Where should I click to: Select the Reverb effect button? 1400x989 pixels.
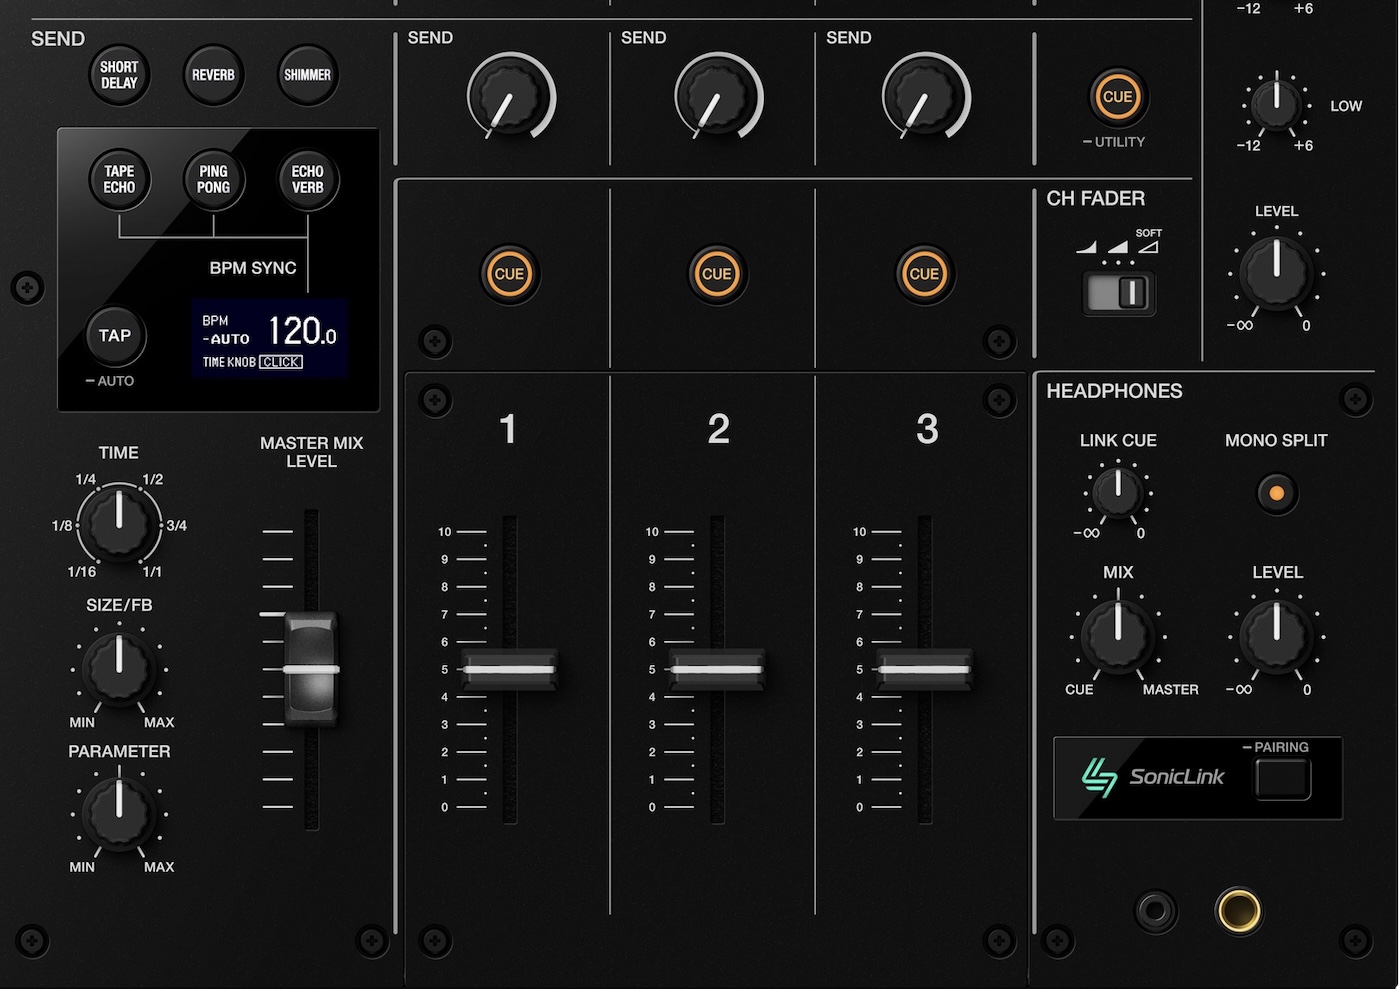pyautogui.click(x=213, y=75)
